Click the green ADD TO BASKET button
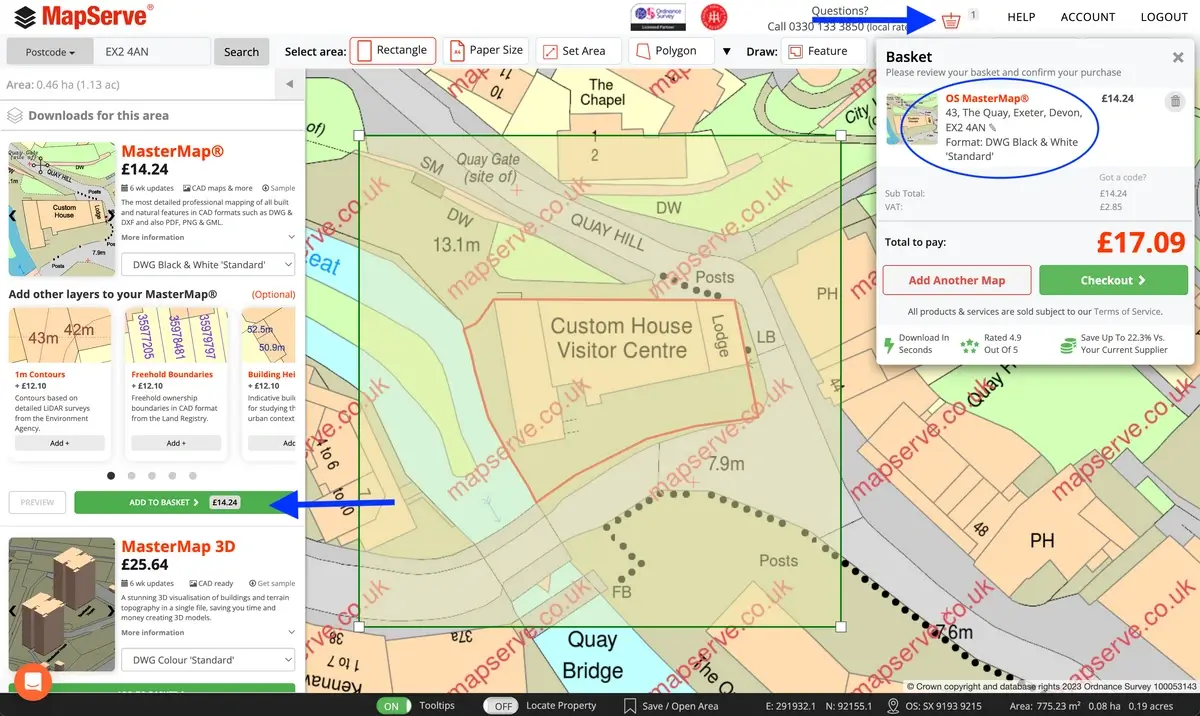The image size is (1200, 716). (185, 502)
